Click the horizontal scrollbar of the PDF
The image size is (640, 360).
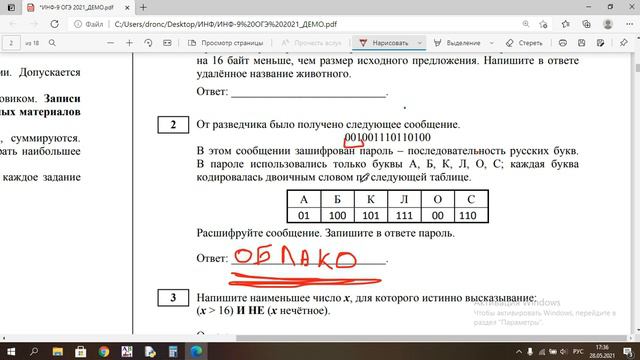[x=431, y=338]
